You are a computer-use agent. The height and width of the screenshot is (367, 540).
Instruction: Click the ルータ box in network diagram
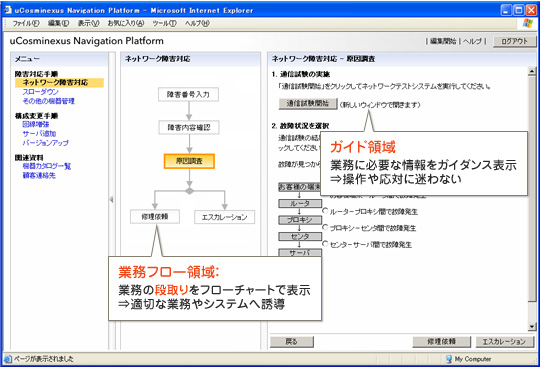point(300,203)
